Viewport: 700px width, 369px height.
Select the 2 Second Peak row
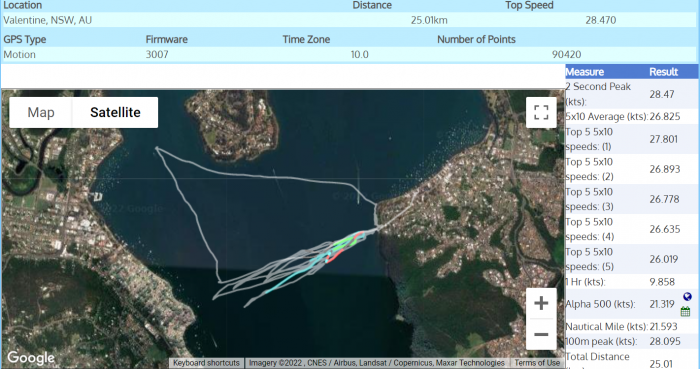pos(632,94)
